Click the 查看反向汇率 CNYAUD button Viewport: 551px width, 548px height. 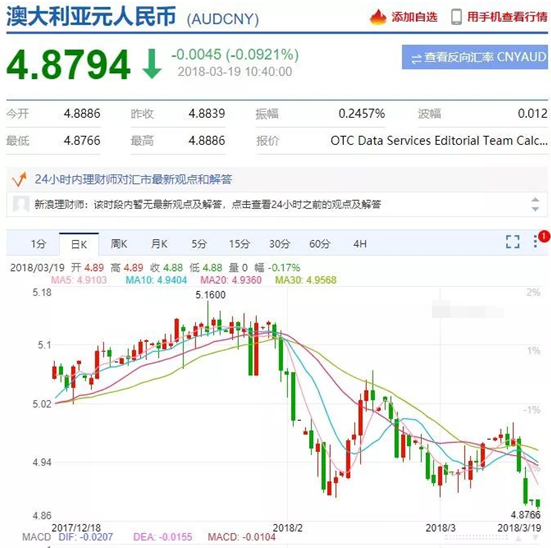point(474,57)
